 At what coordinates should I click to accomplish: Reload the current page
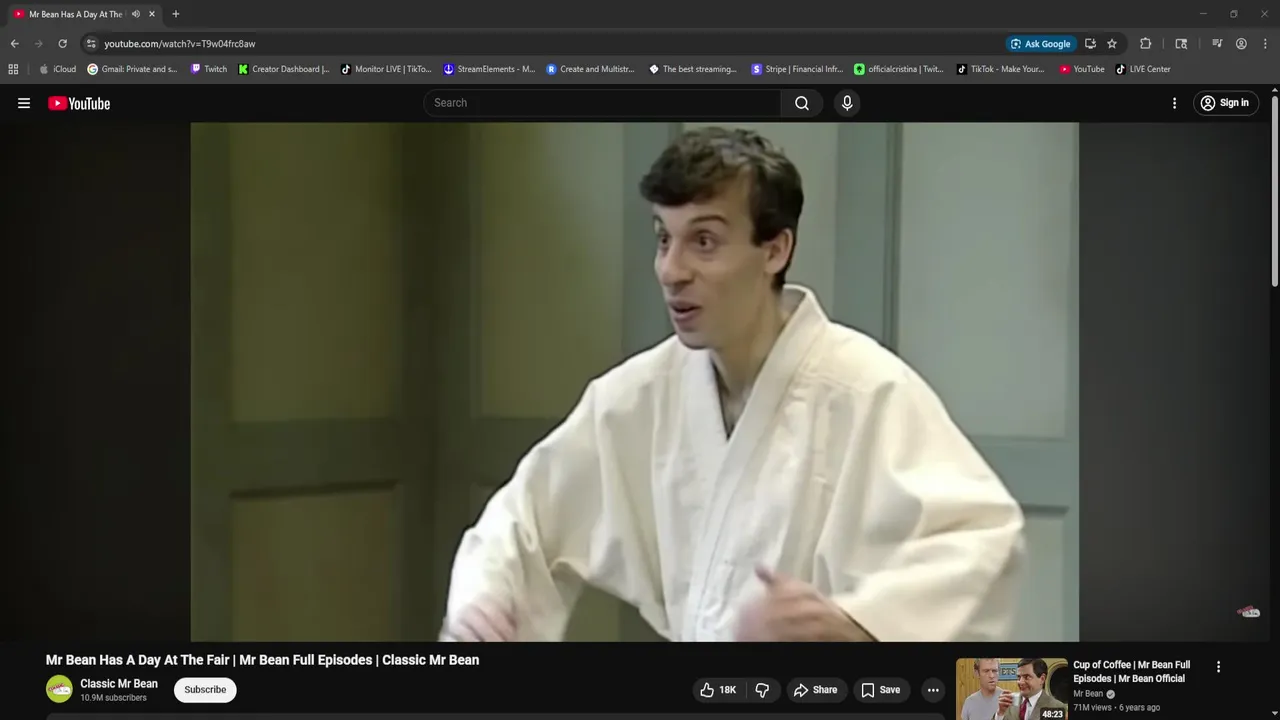62,44
